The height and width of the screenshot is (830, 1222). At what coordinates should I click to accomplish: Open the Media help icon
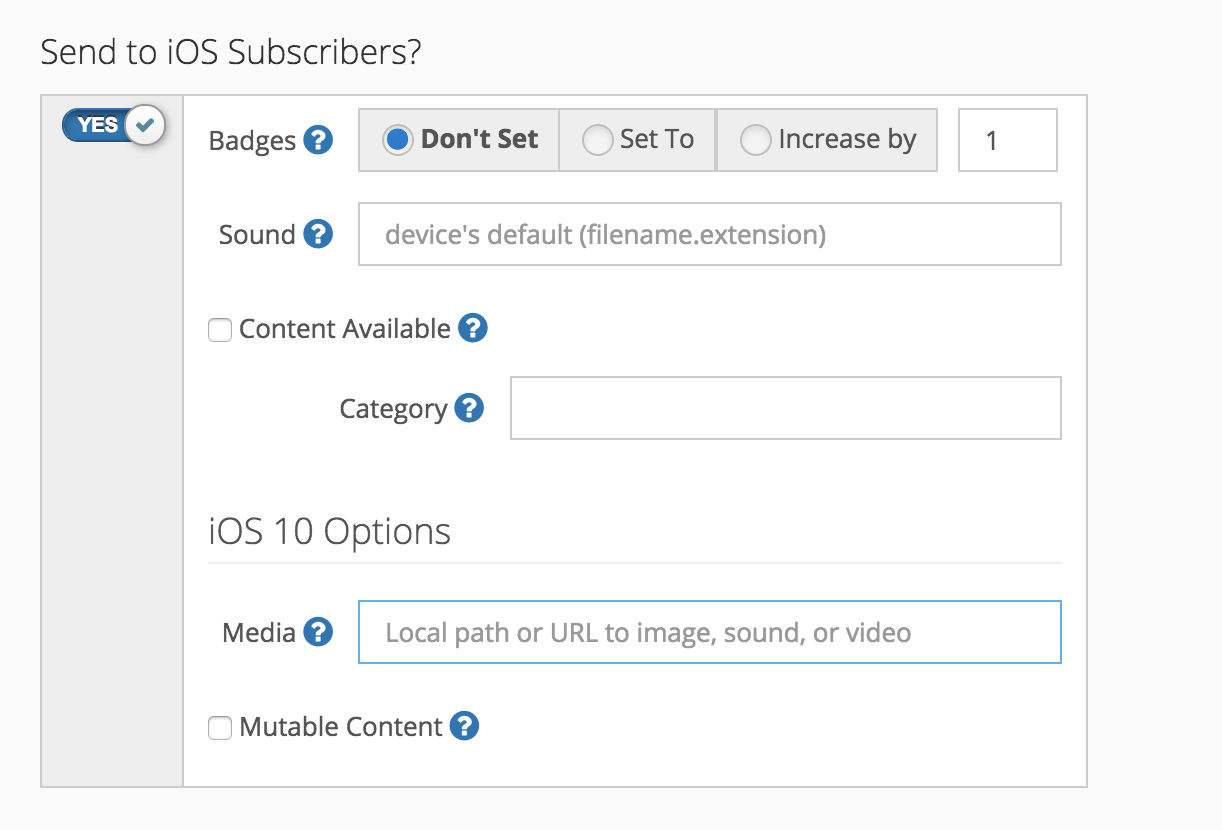[318, 632]
